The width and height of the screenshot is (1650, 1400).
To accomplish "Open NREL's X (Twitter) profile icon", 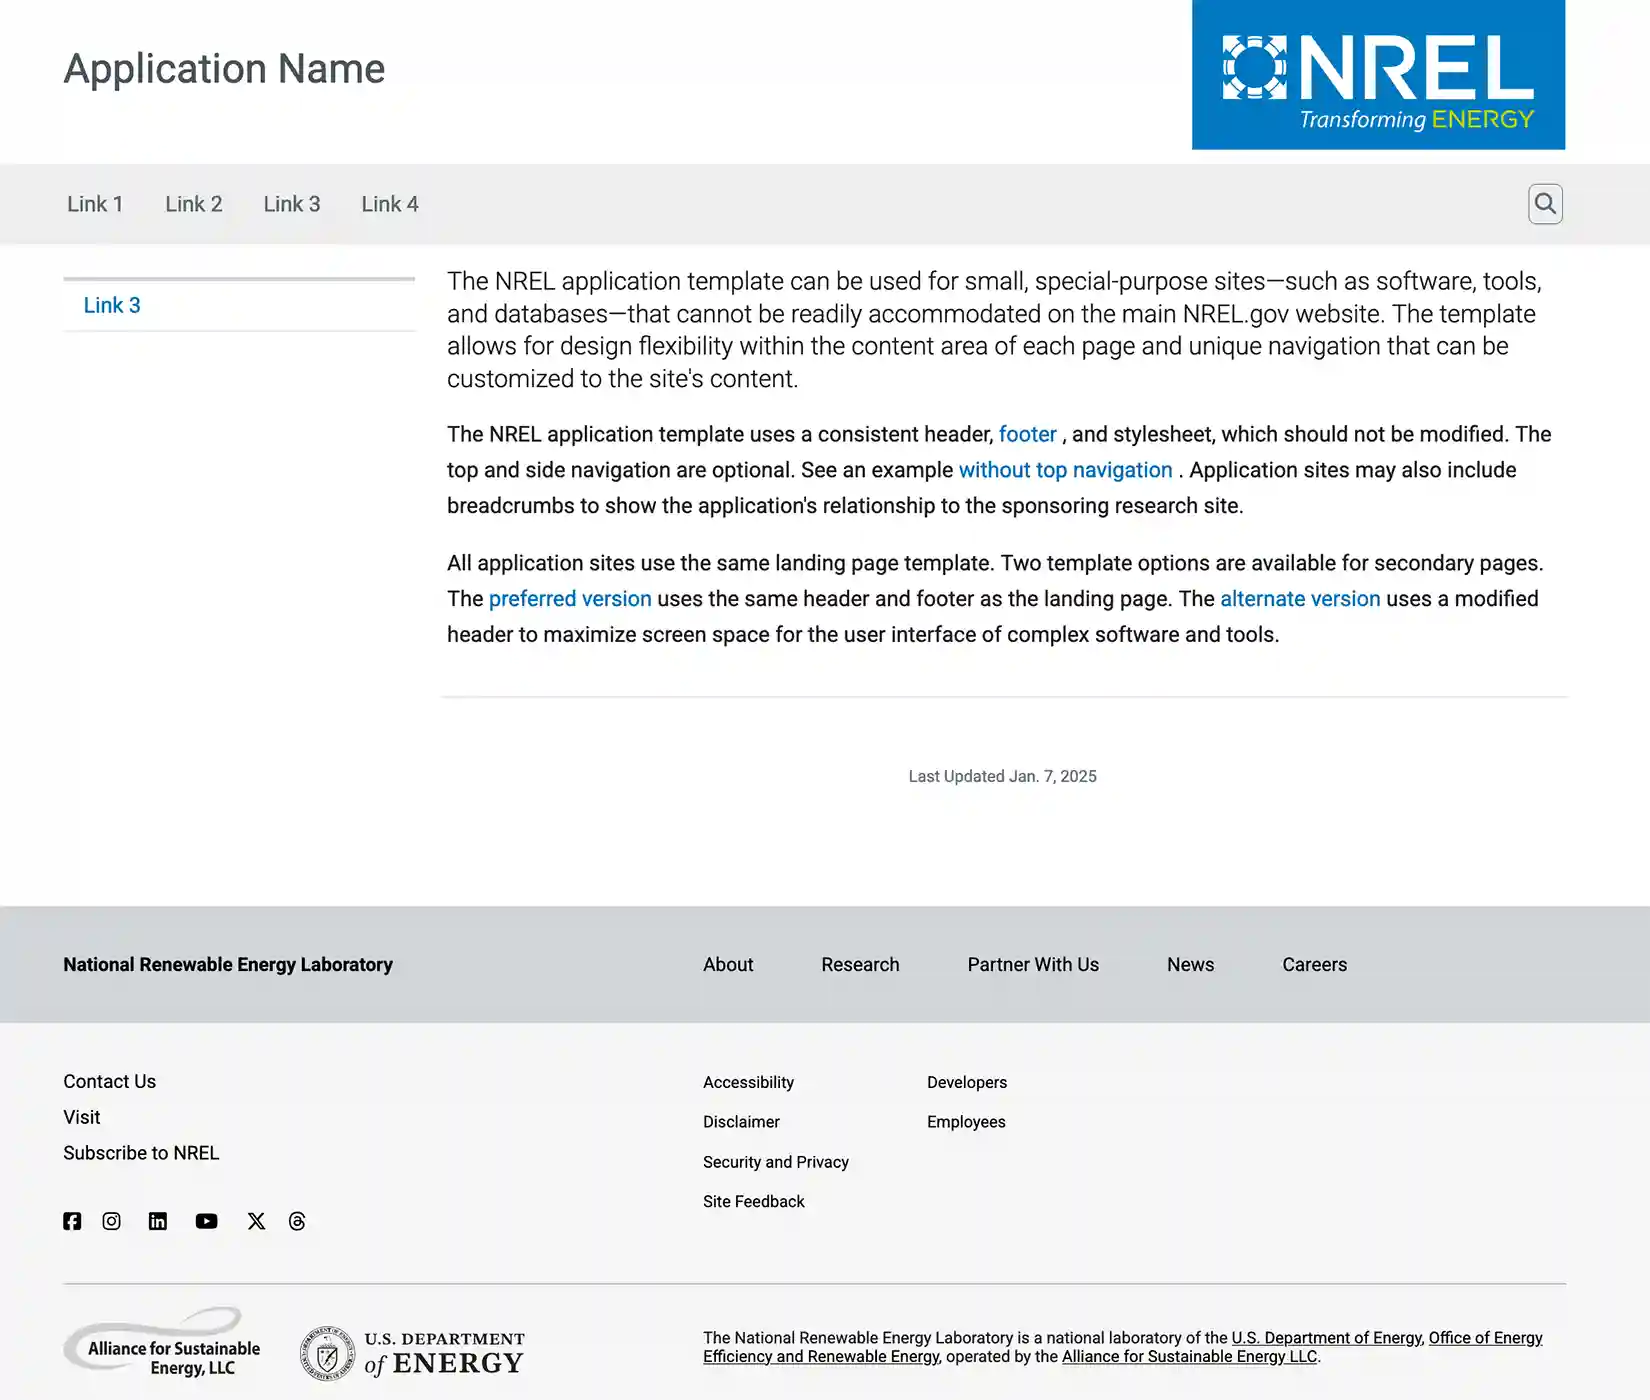I will (x=256, y=1220).
